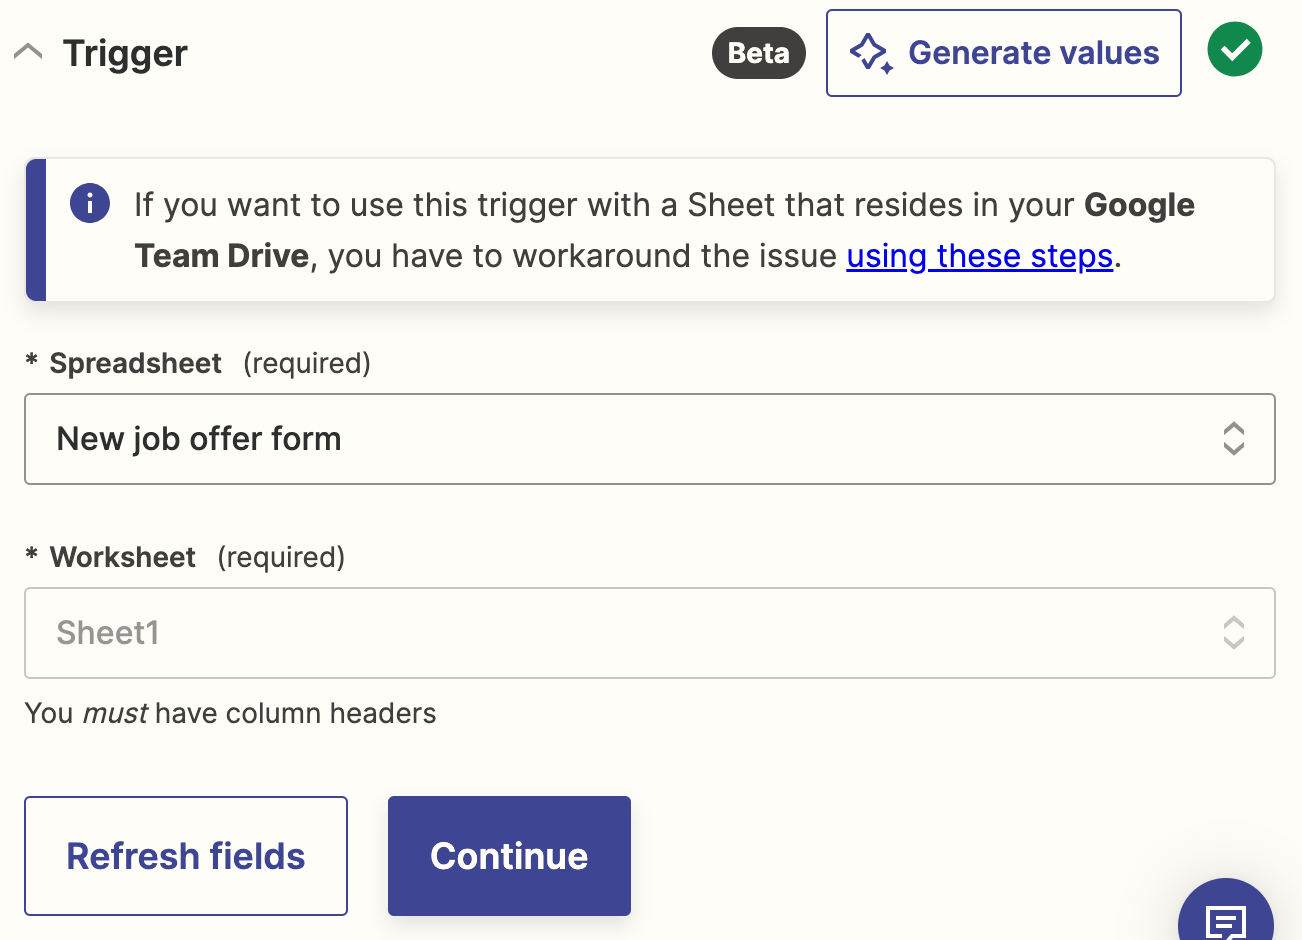Image resolution: width=1302 pixels, height=940 pixels.
Task: Click the Worksheet dropdown arrows icon
Action: (1233, 633)
